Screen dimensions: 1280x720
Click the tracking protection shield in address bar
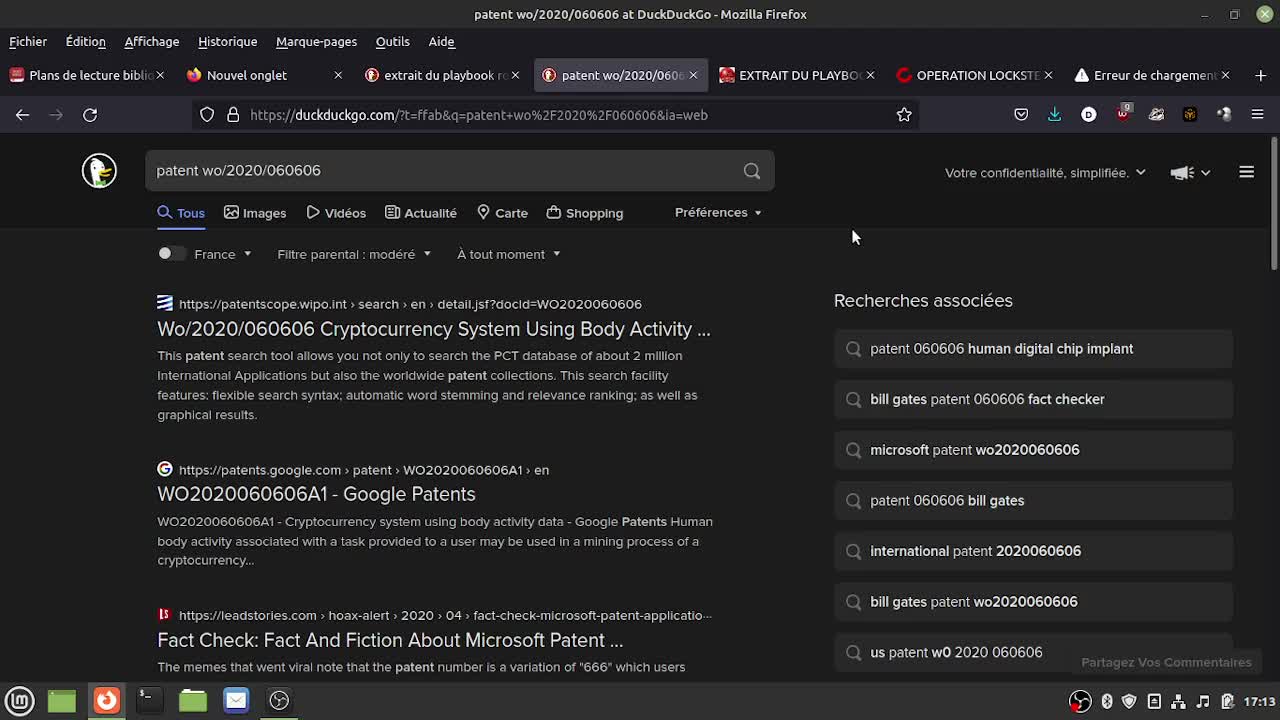click(x=207, y=115)
